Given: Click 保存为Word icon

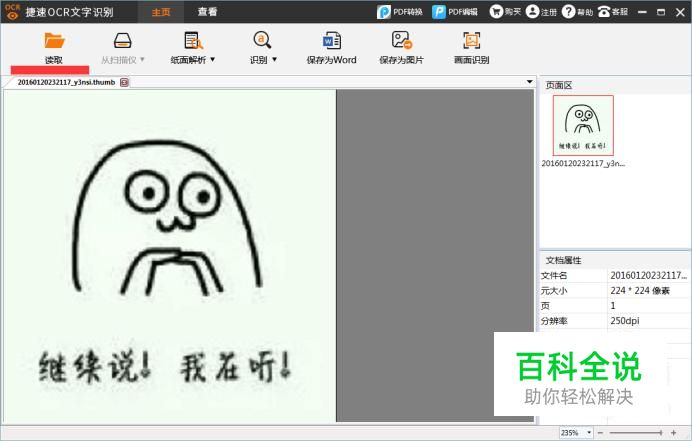Looking at the screenshot, I should (x=331, y=40).
